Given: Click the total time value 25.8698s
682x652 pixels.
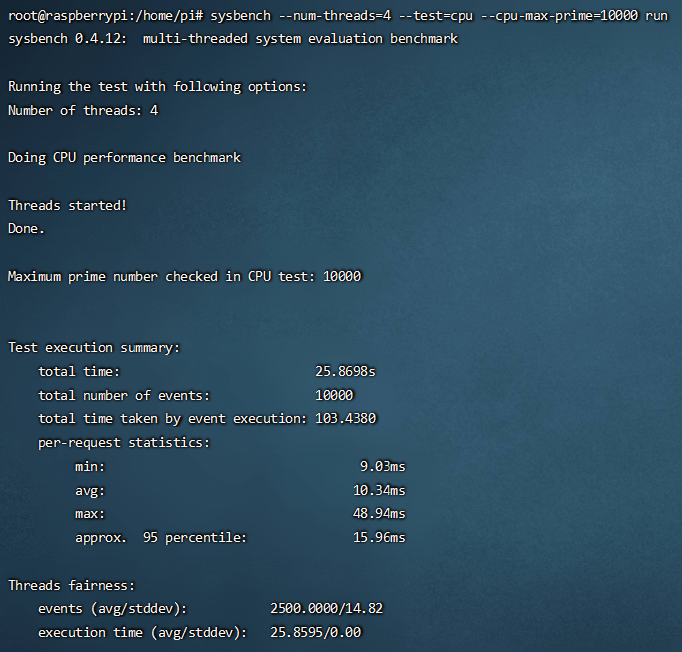Looking at the screenshot, I should coord(345,371).
